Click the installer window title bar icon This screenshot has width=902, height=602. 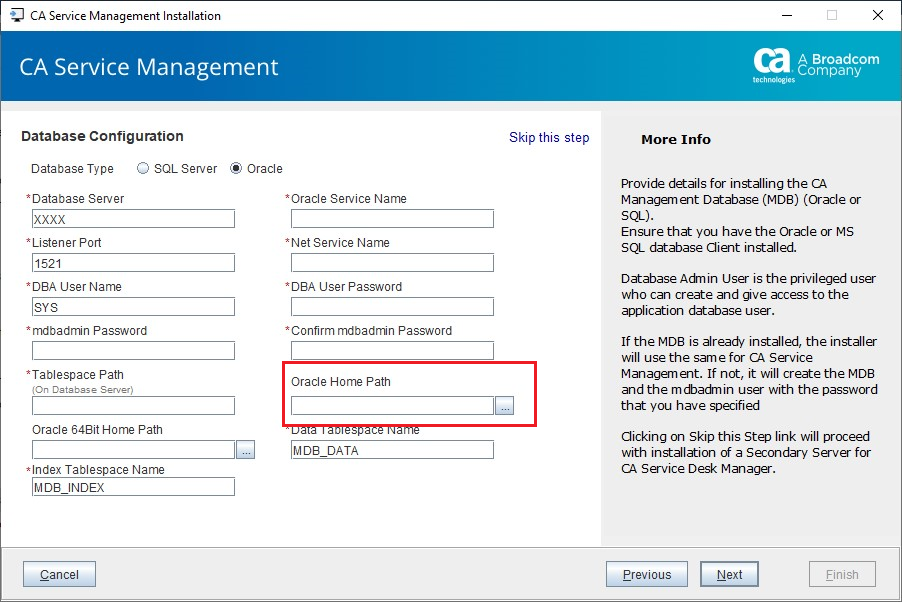click(16, 16)
